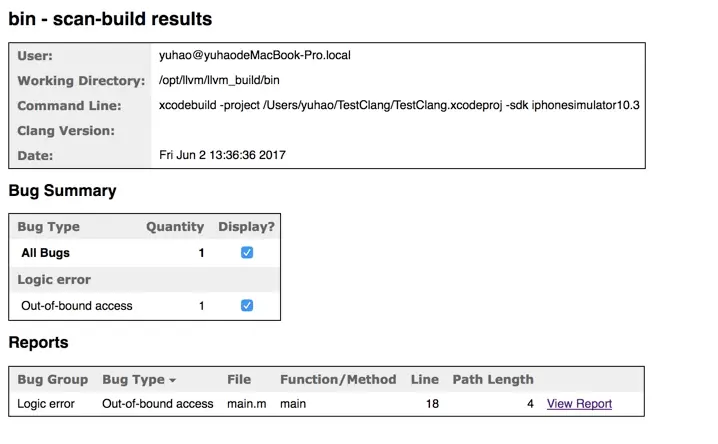Image resolution: width=718 pixels, height=444 pixels.
Task: Sort reports by Function/Method header
Action: point(338,379)
